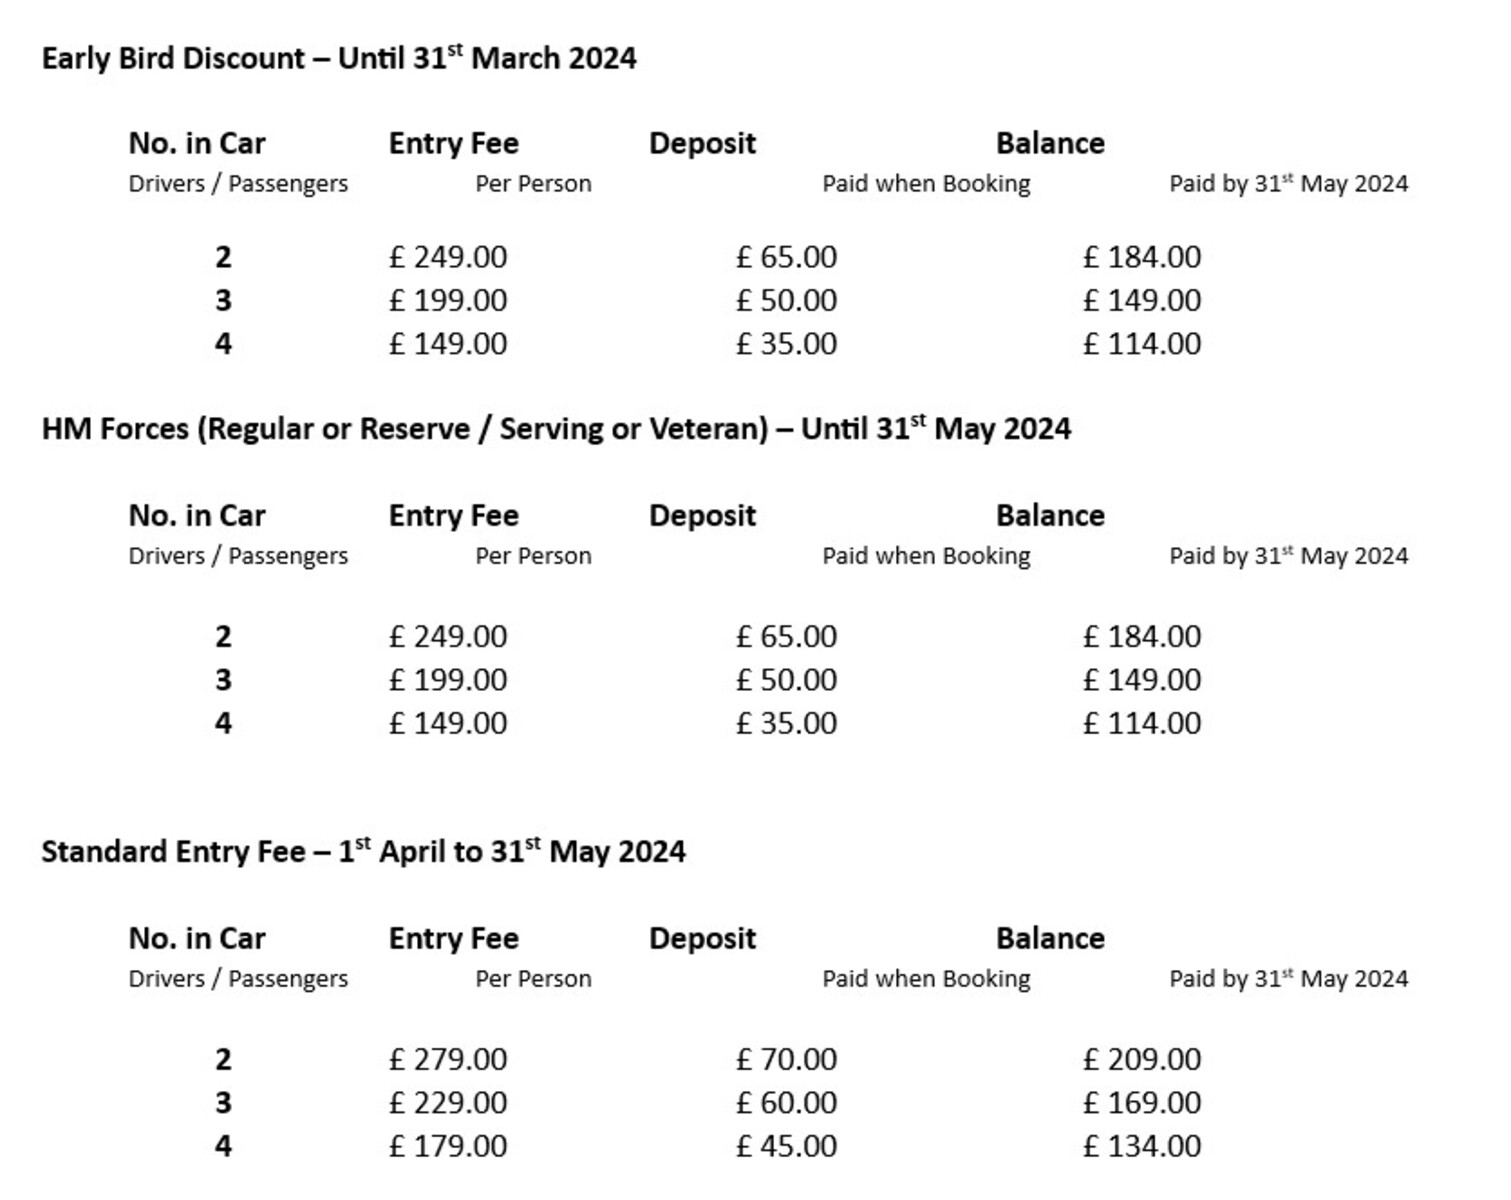Click the £ 70.00 deposit amount
The image size is (1511, 1200).
tap(786, 1059)
